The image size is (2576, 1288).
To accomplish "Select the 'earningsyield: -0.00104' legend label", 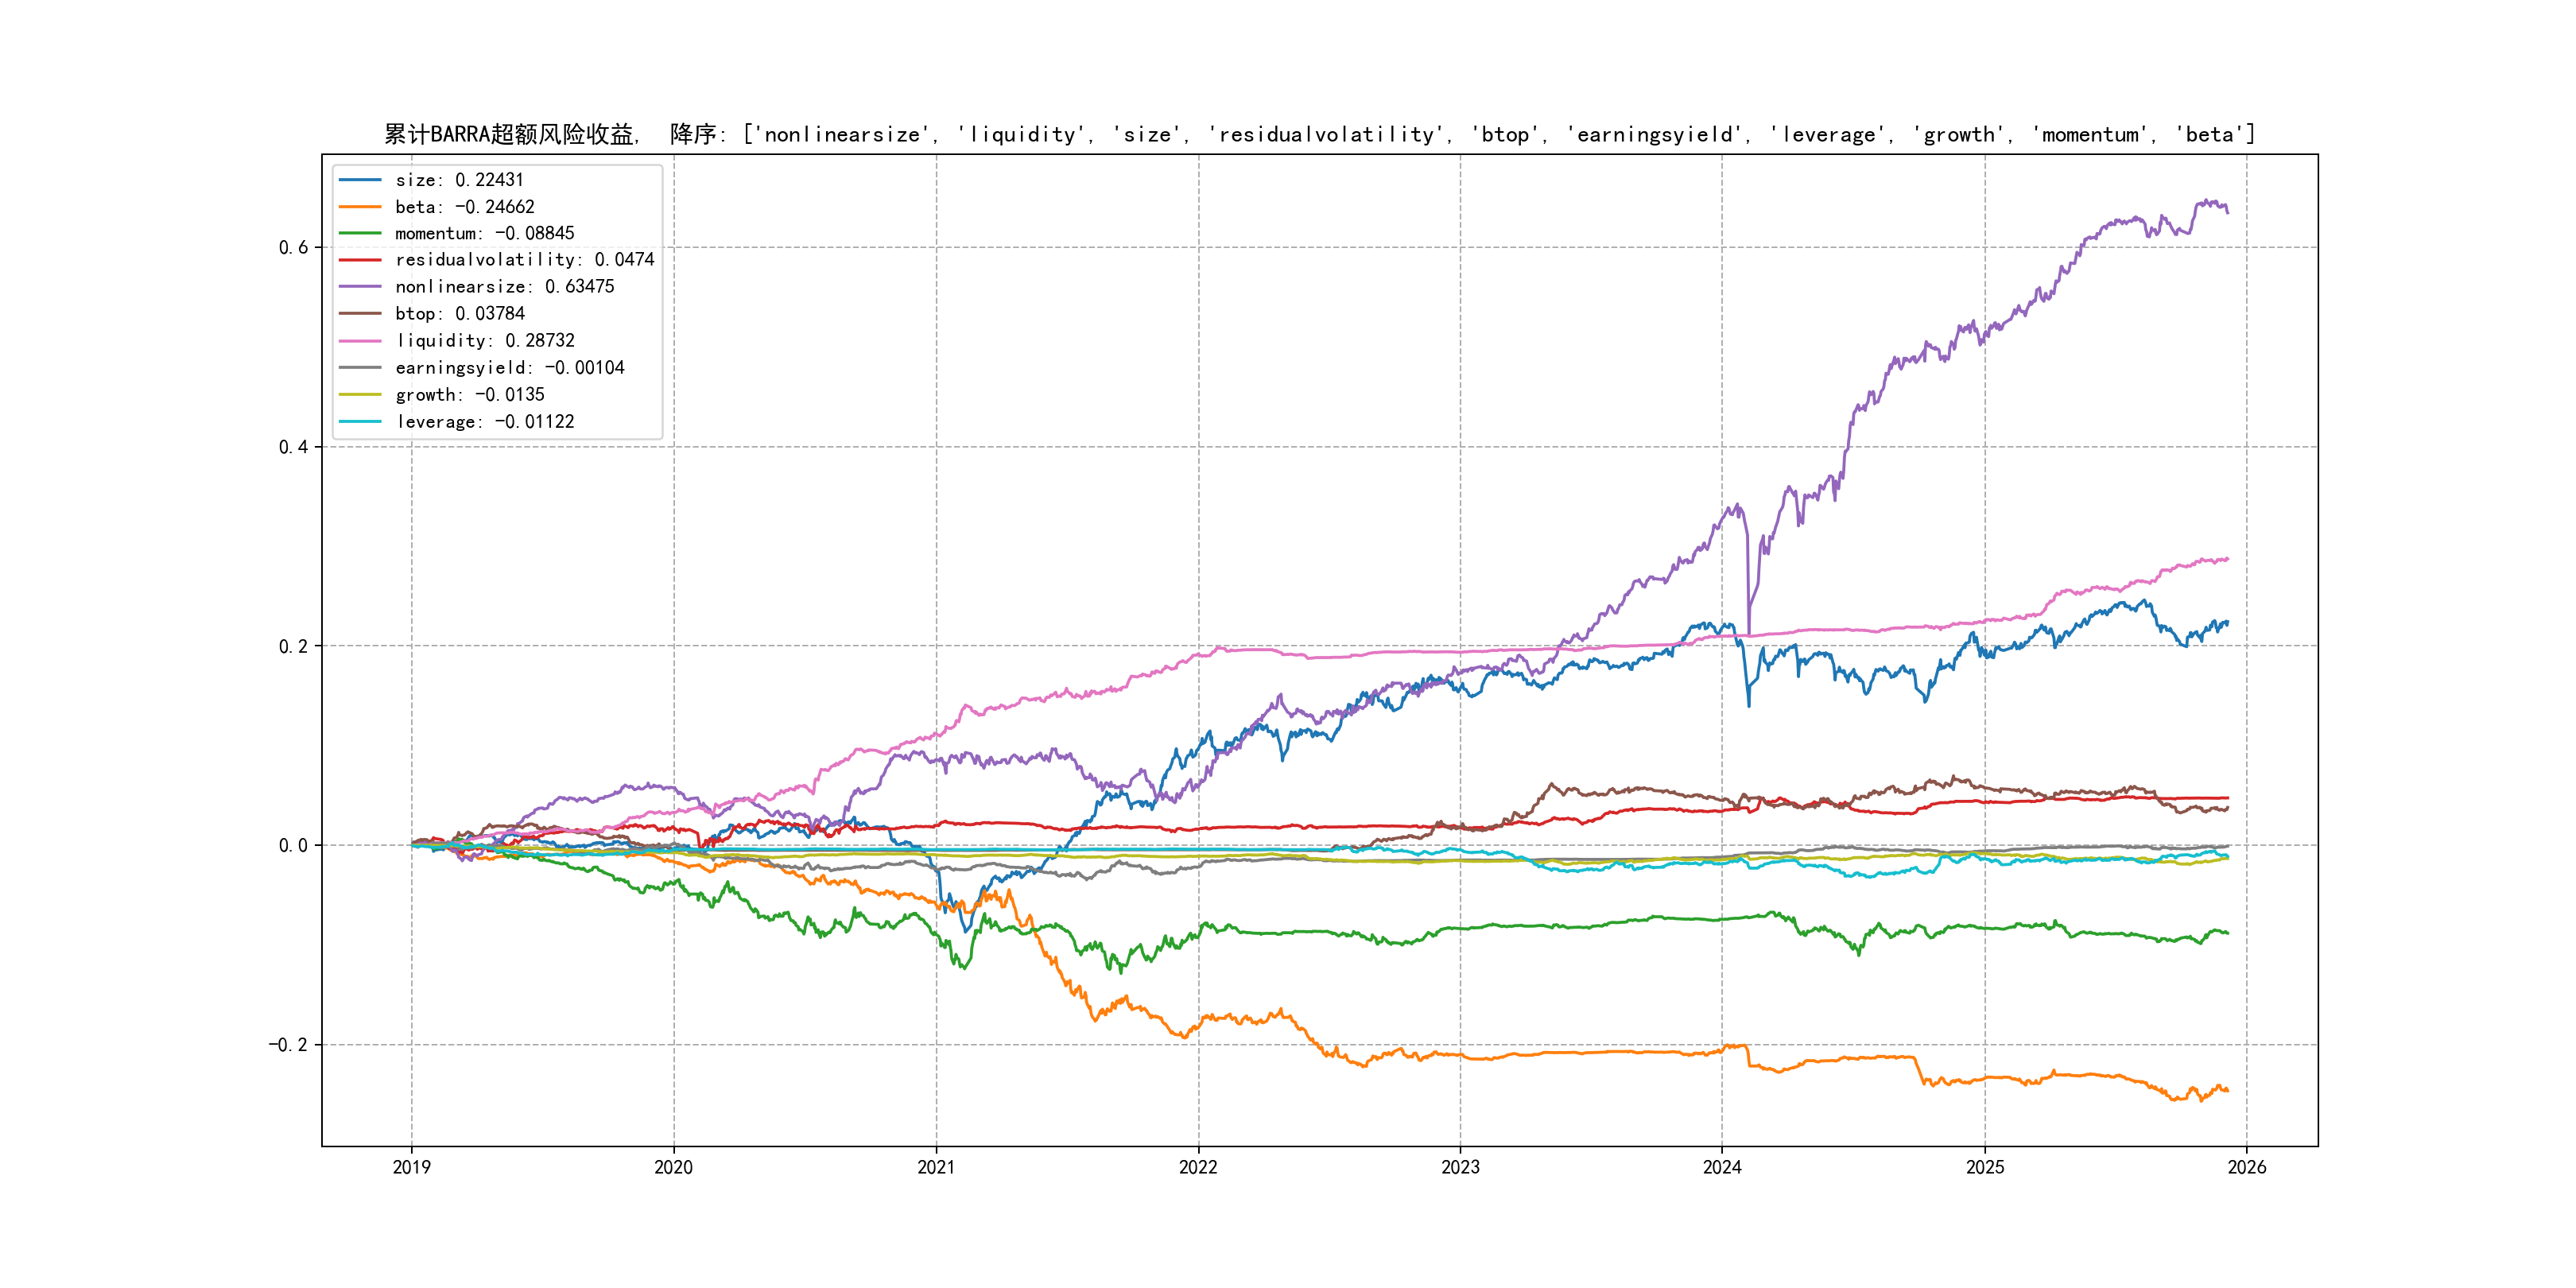I will point(509,368).
